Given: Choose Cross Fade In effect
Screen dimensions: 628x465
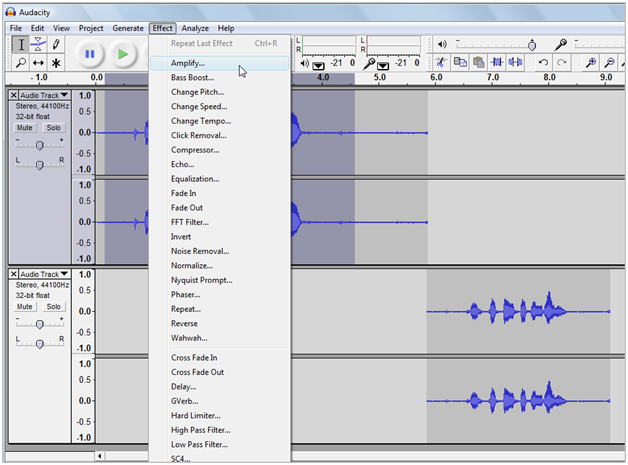Looking at the screenshot, I should pos(219,357).
